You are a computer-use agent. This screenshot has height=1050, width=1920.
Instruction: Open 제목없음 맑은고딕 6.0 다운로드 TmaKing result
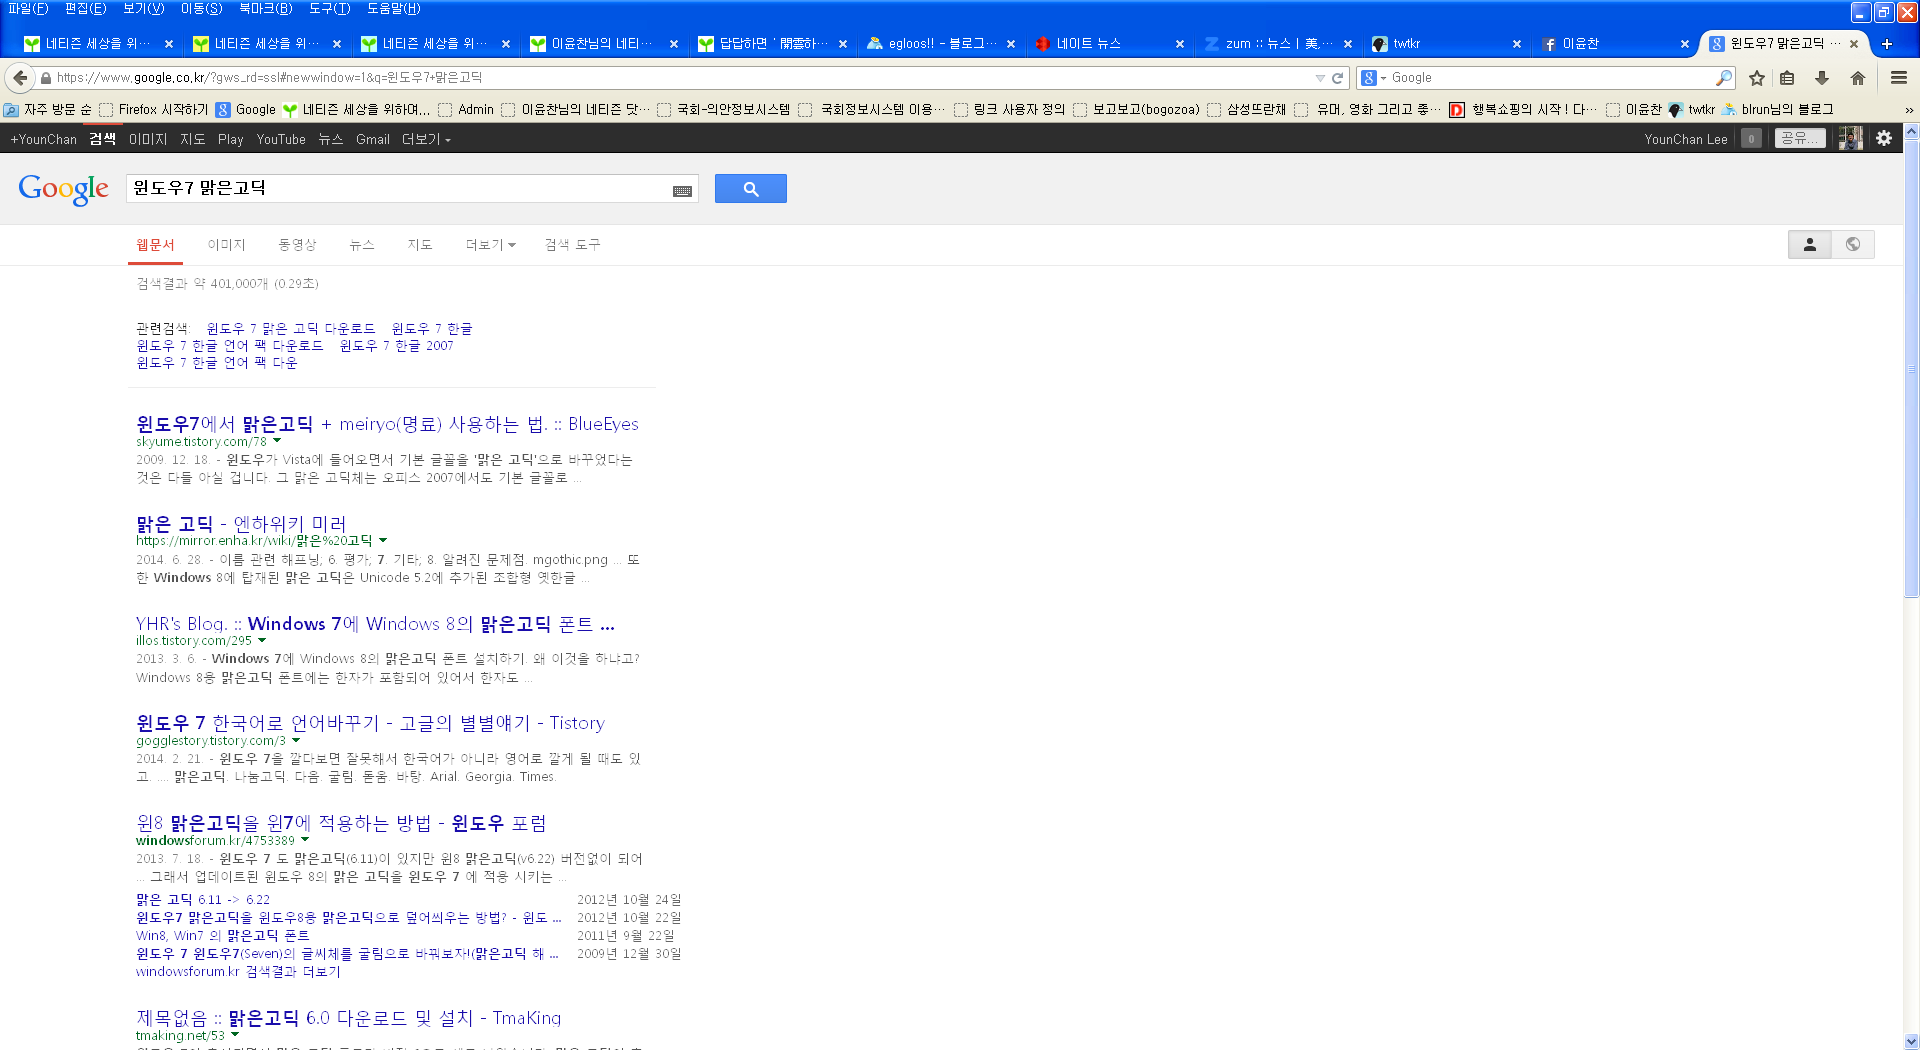(x=348, y=1018)
